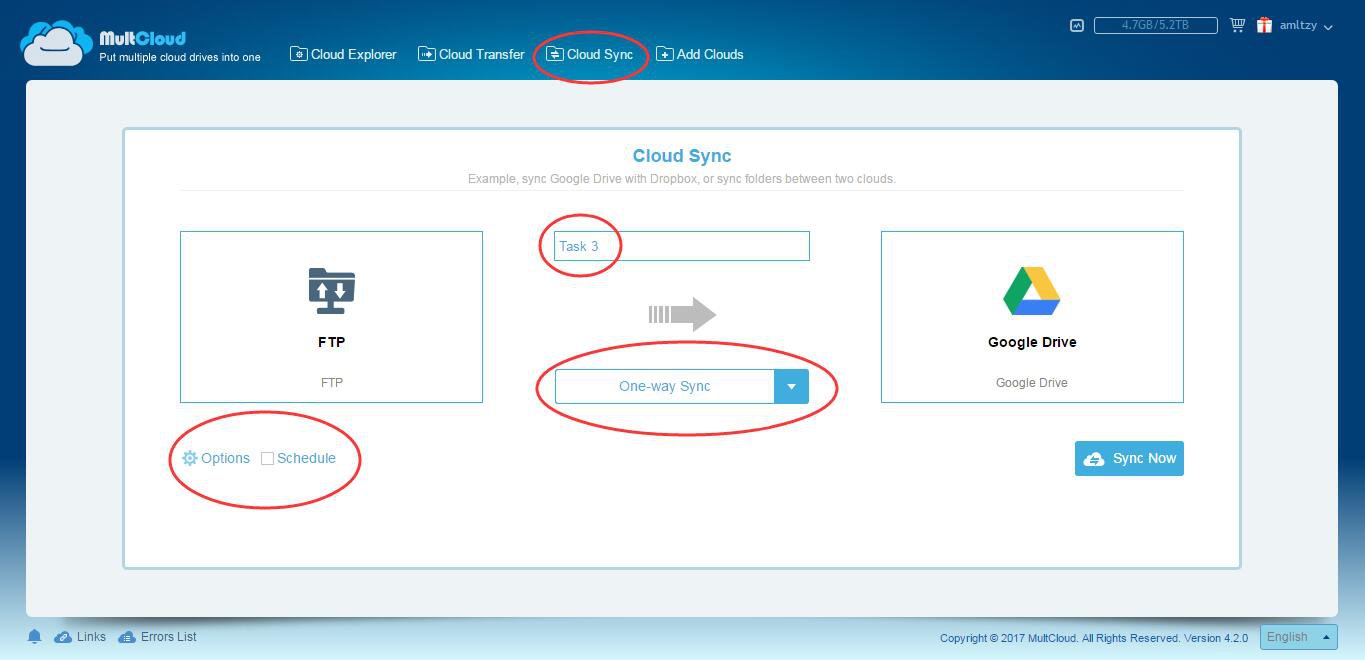This screenshot has width=1365, height=660.
Task: Click the notification bell icon
Action: tap(34, 637)
